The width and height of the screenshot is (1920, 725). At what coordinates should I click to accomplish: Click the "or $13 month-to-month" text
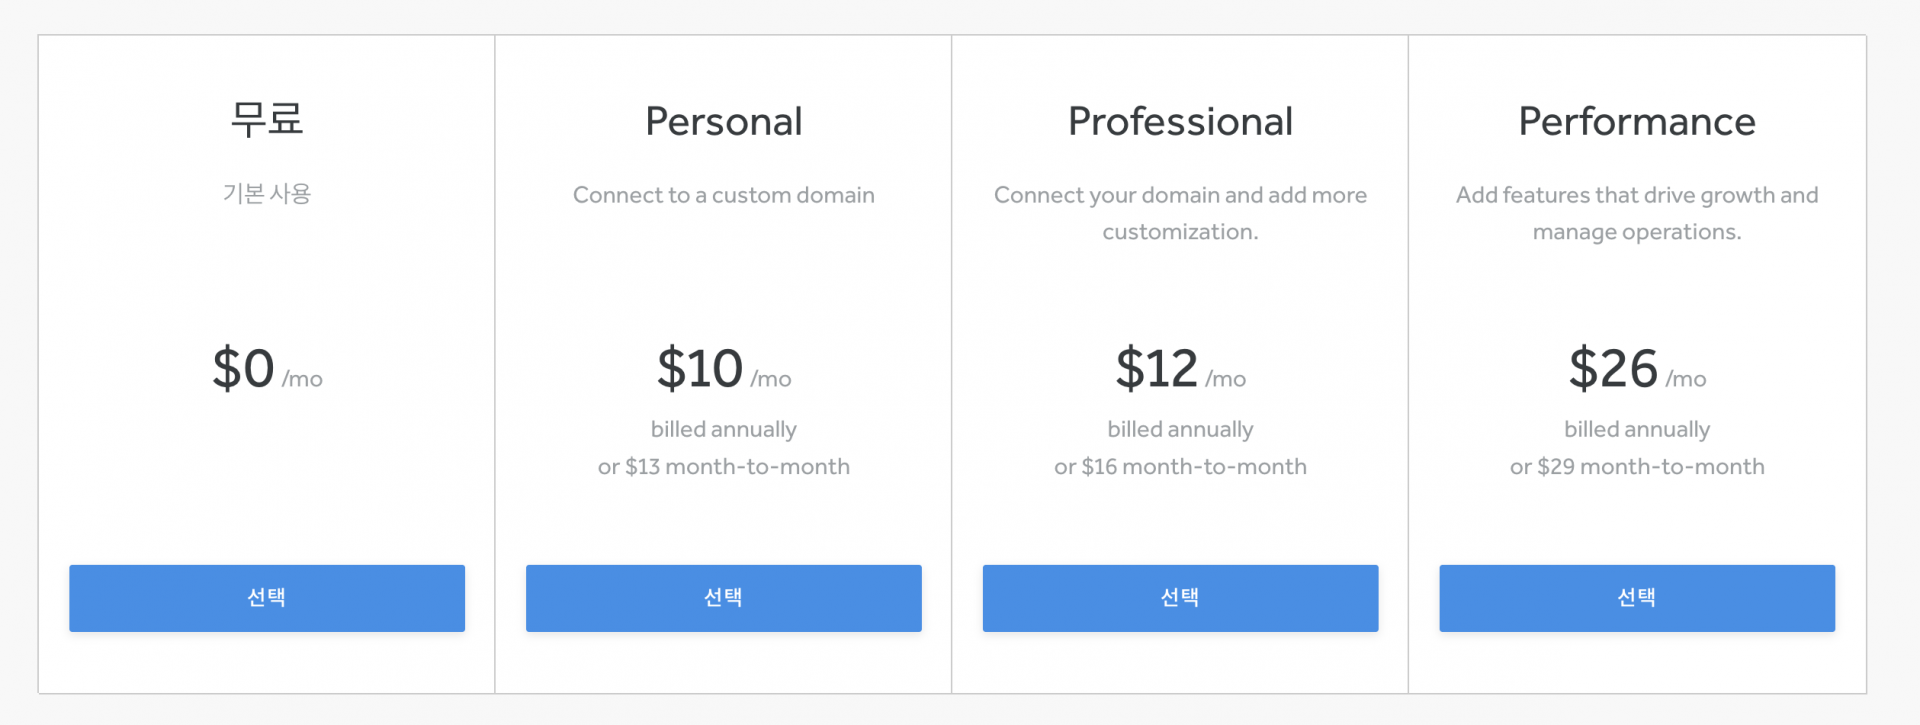coord(723,467)
